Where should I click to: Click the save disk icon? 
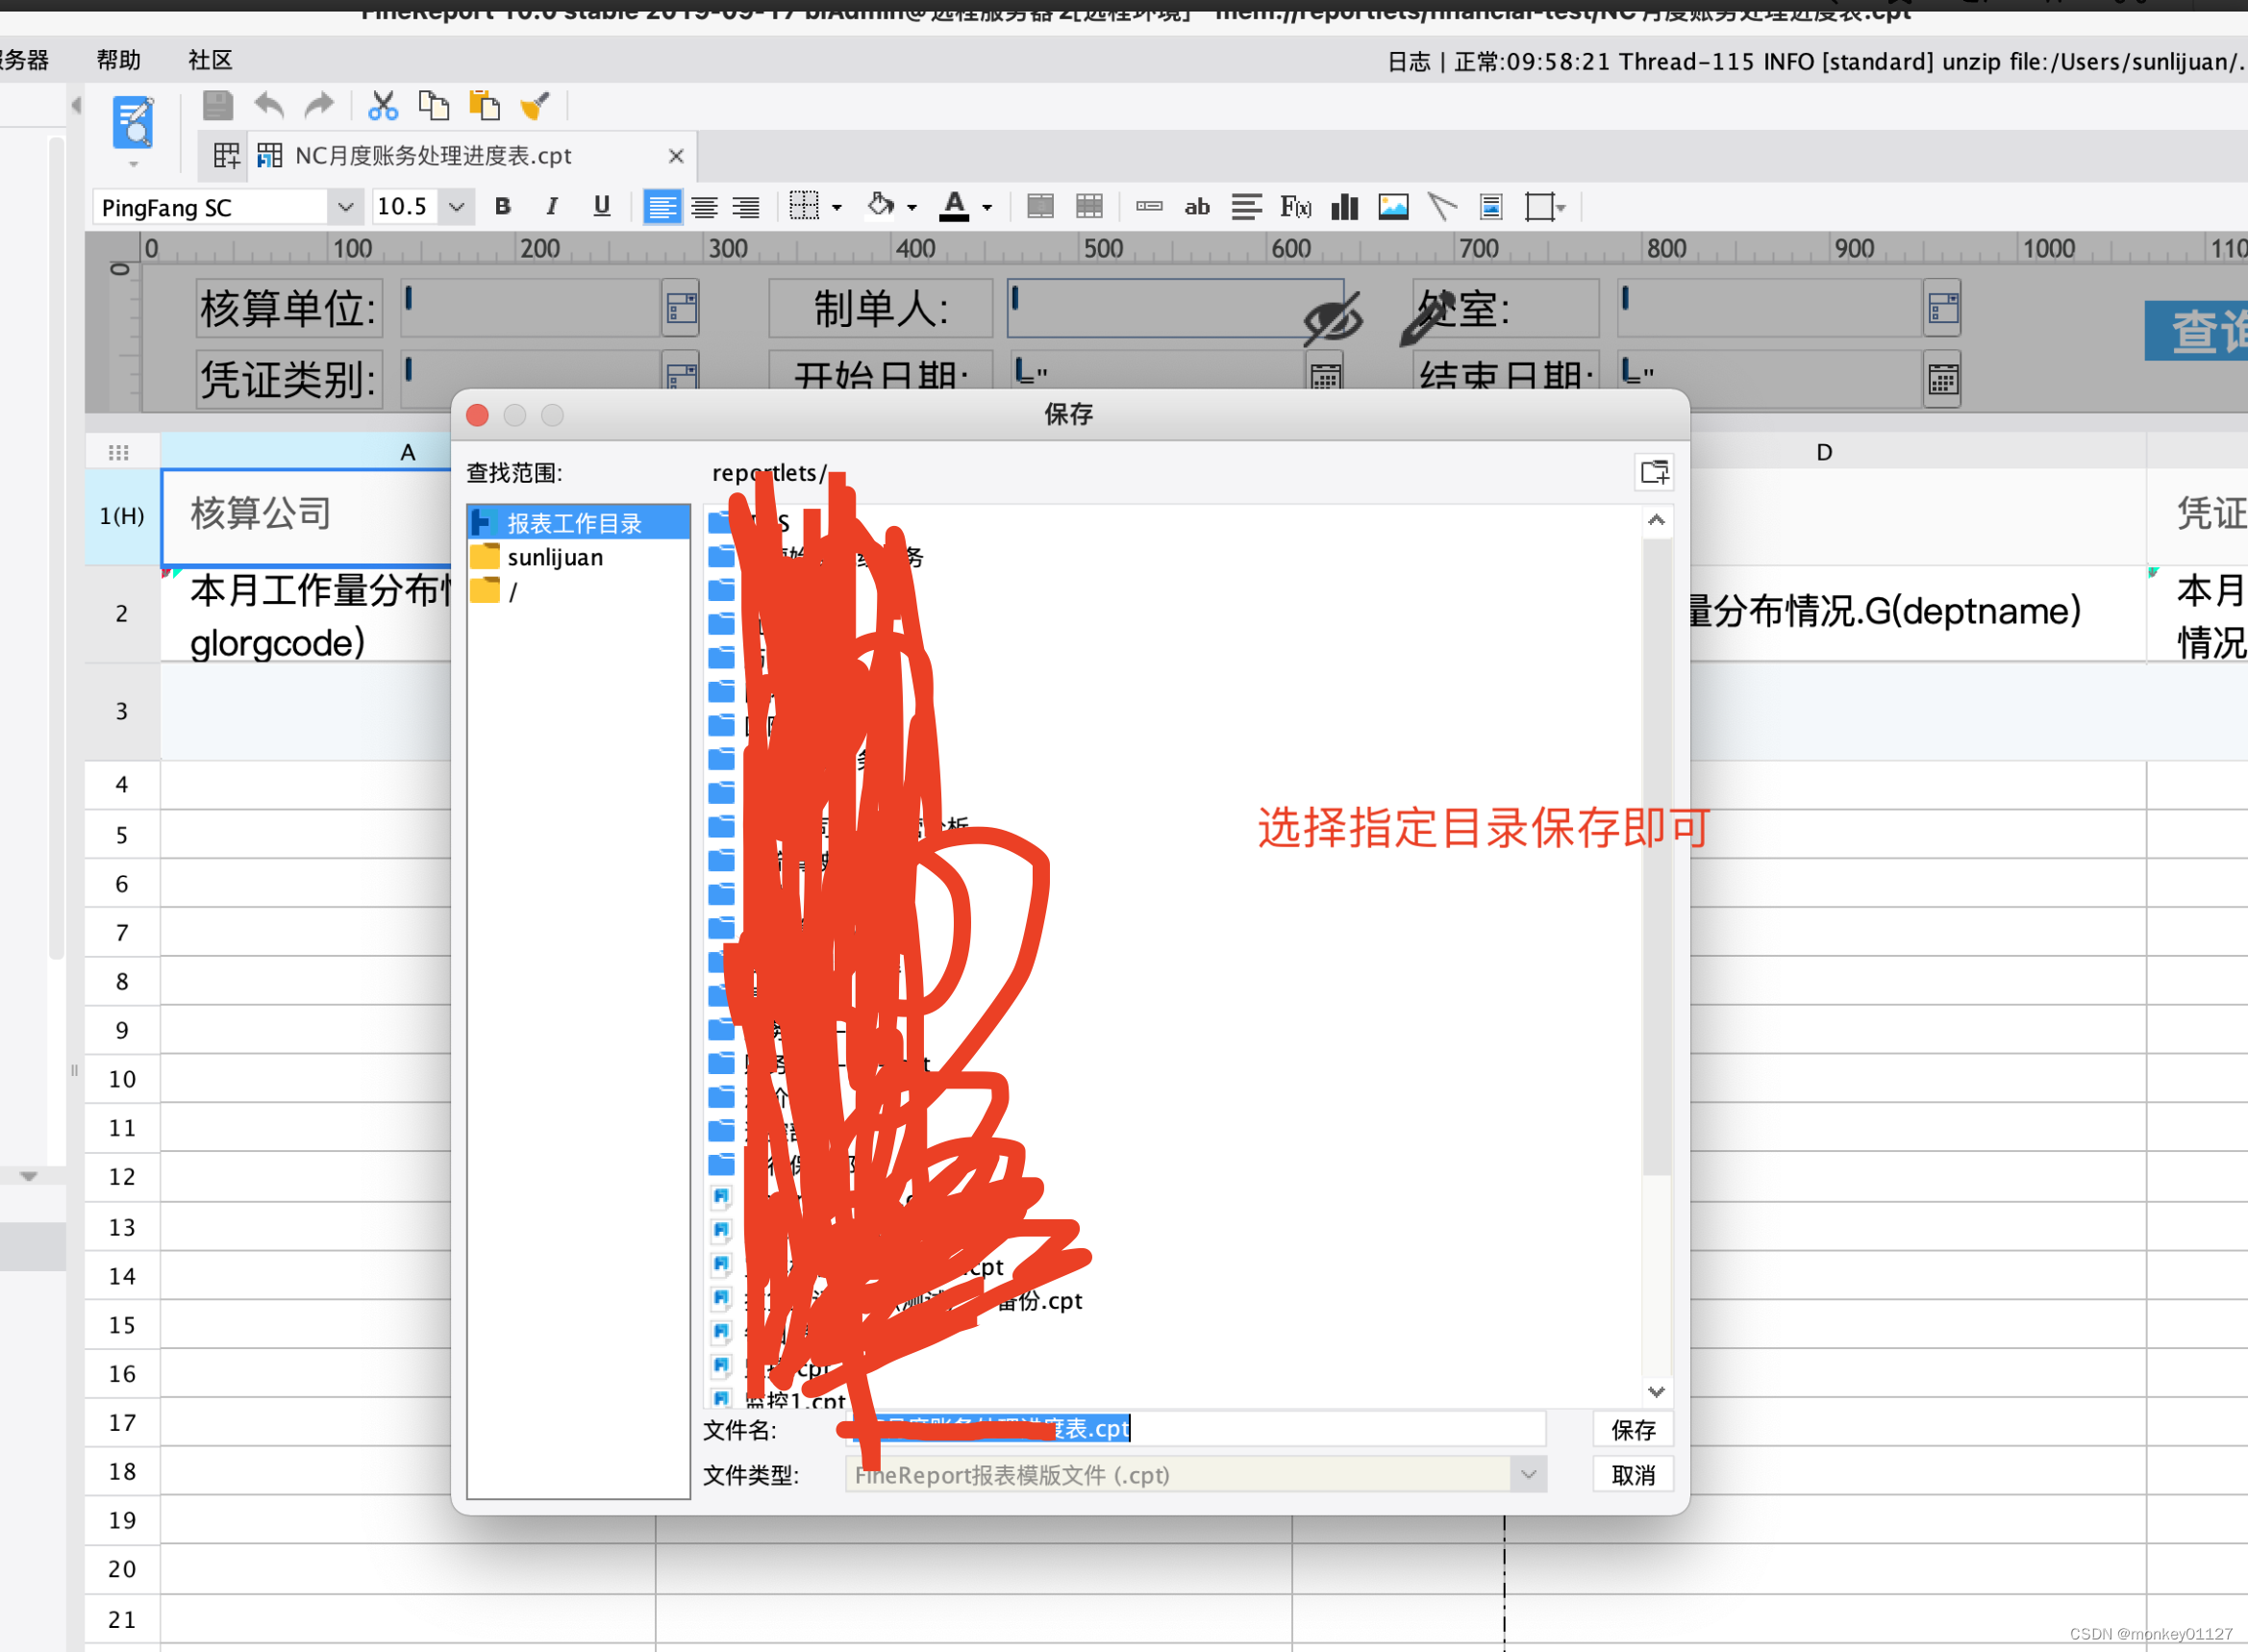tap(217, 105)
